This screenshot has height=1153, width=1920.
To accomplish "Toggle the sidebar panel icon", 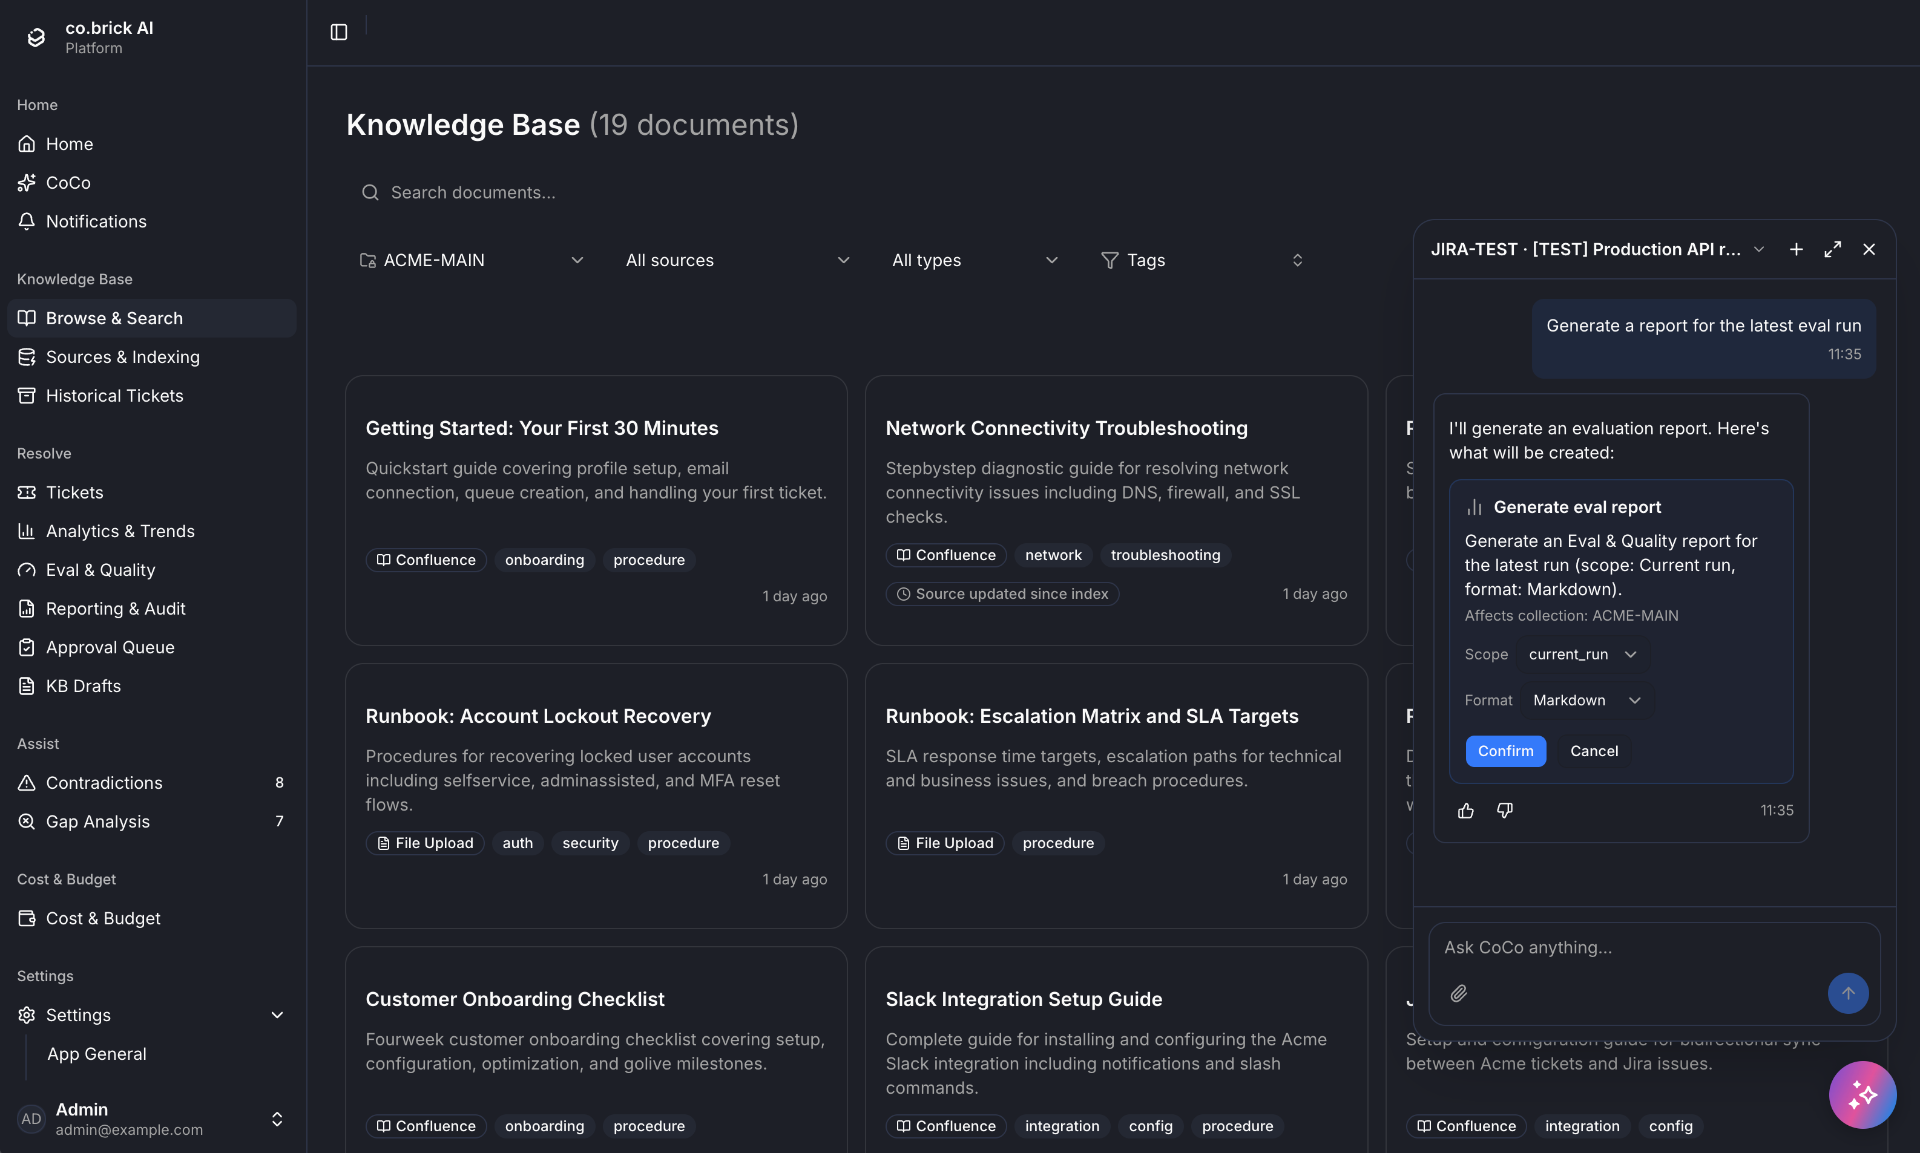I will coord(339,32).
